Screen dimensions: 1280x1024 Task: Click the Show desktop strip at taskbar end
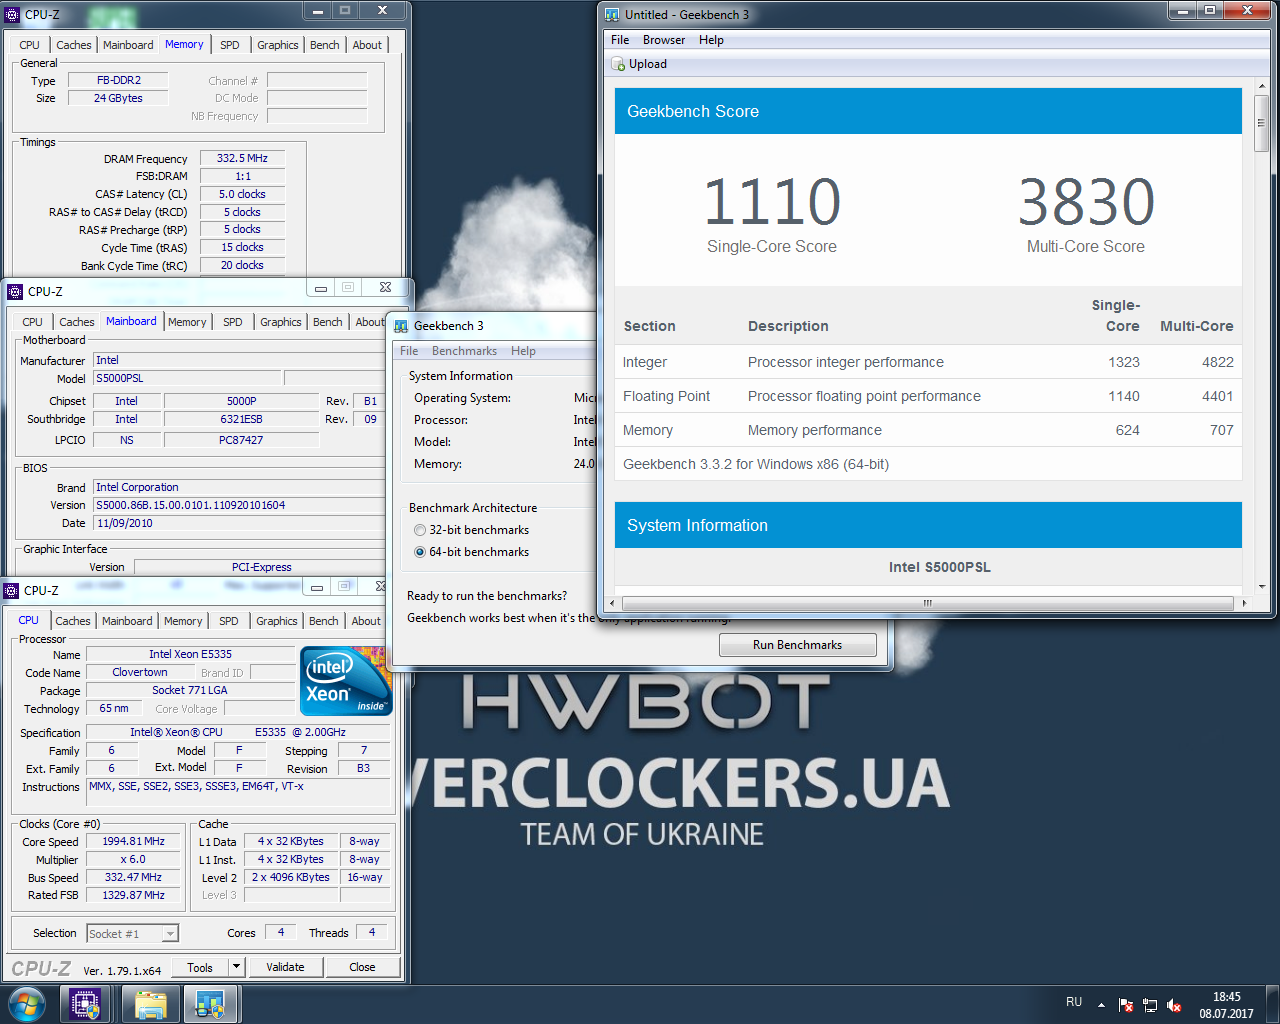(1272, 1004)
